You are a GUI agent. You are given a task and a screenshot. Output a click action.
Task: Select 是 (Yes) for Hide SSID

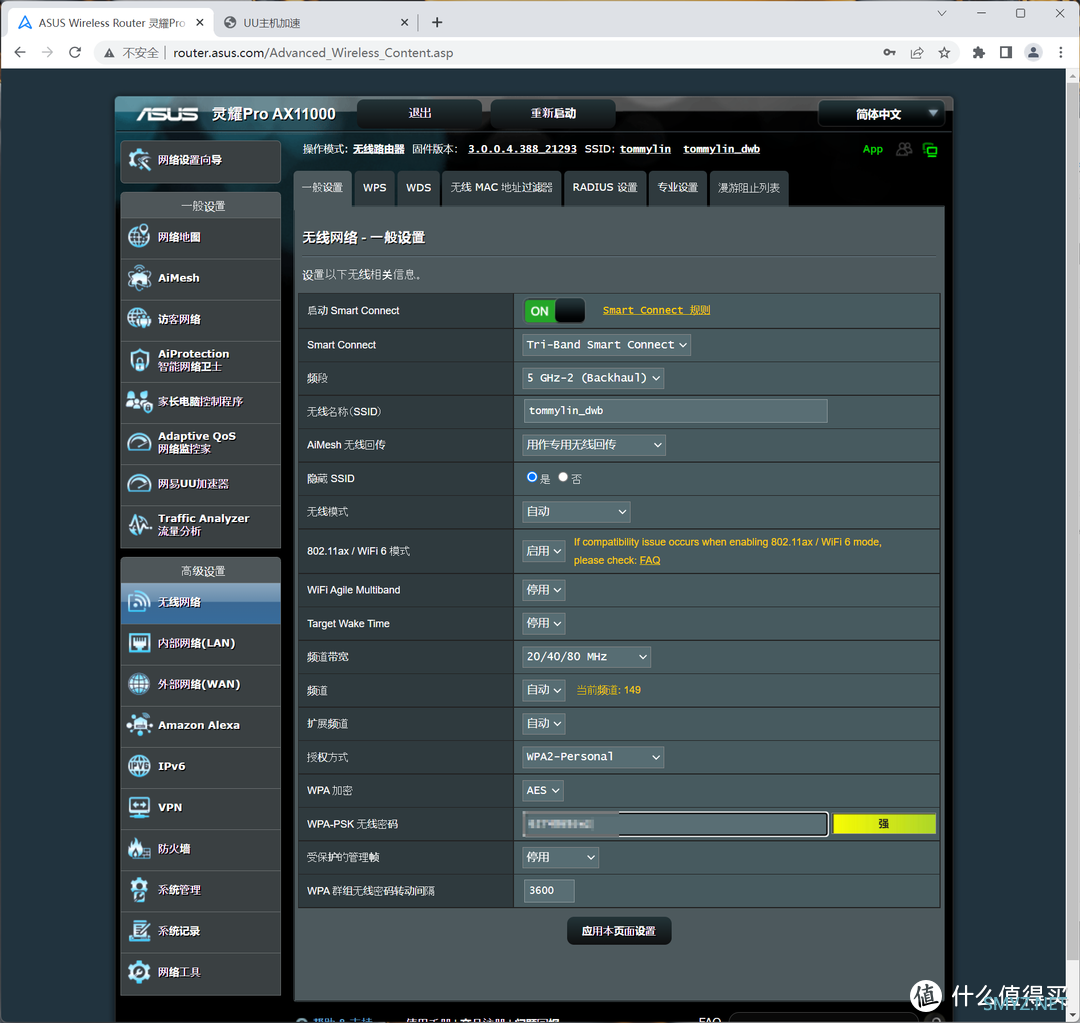[532, 477]
